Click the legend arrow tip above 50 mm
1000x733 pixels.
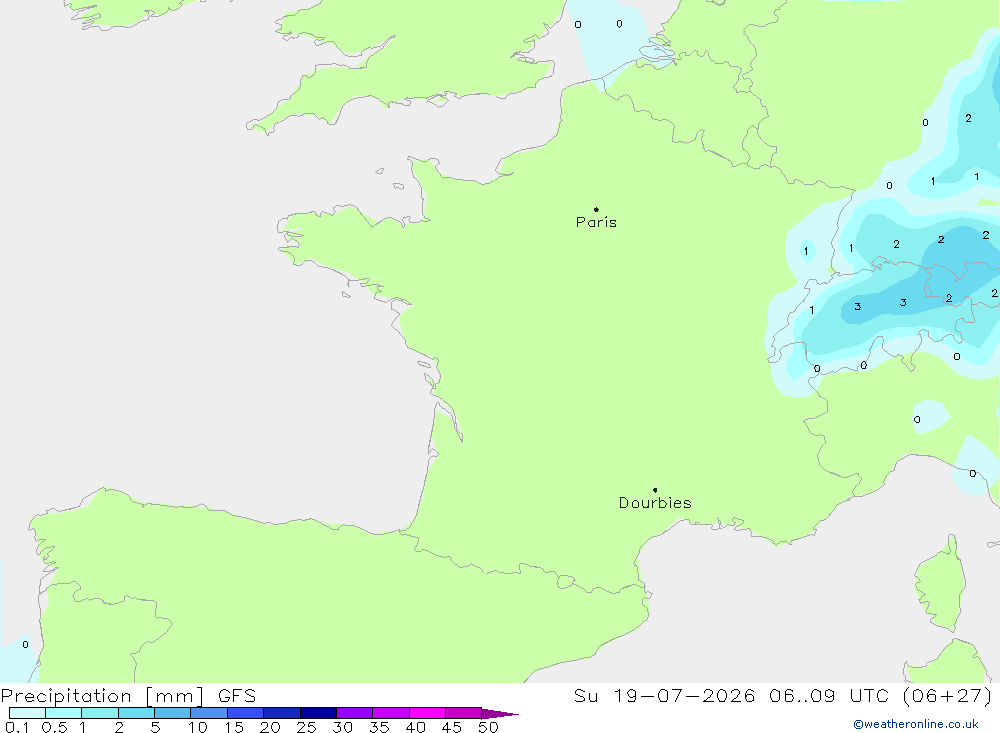coord(500,713)
